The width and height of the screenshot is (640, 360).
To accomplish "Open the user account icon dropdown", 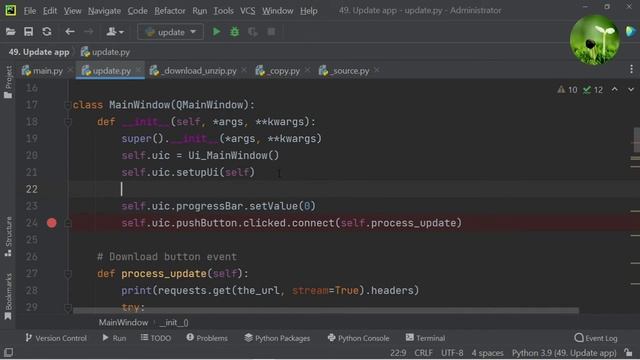I will pos(115,32).
